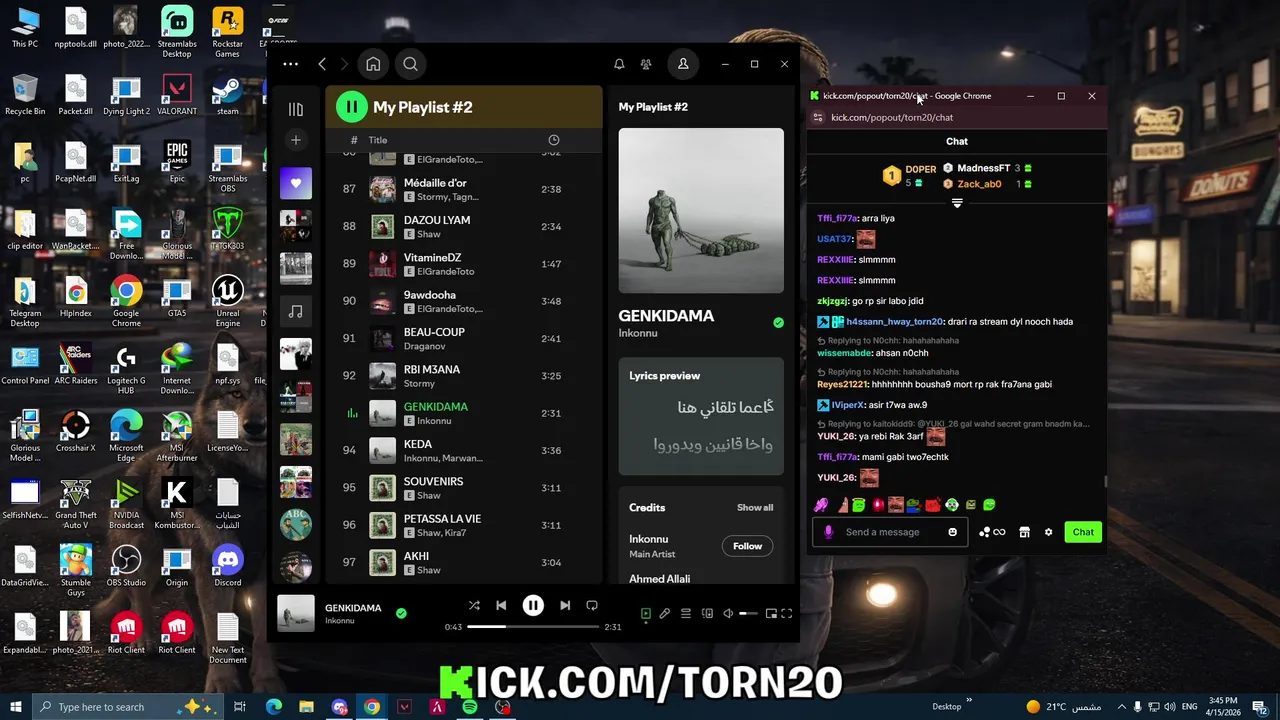
Task: Open the GENKIDAMA album cover in side panel
Action: pyautogui.click(x=701, y=210)
